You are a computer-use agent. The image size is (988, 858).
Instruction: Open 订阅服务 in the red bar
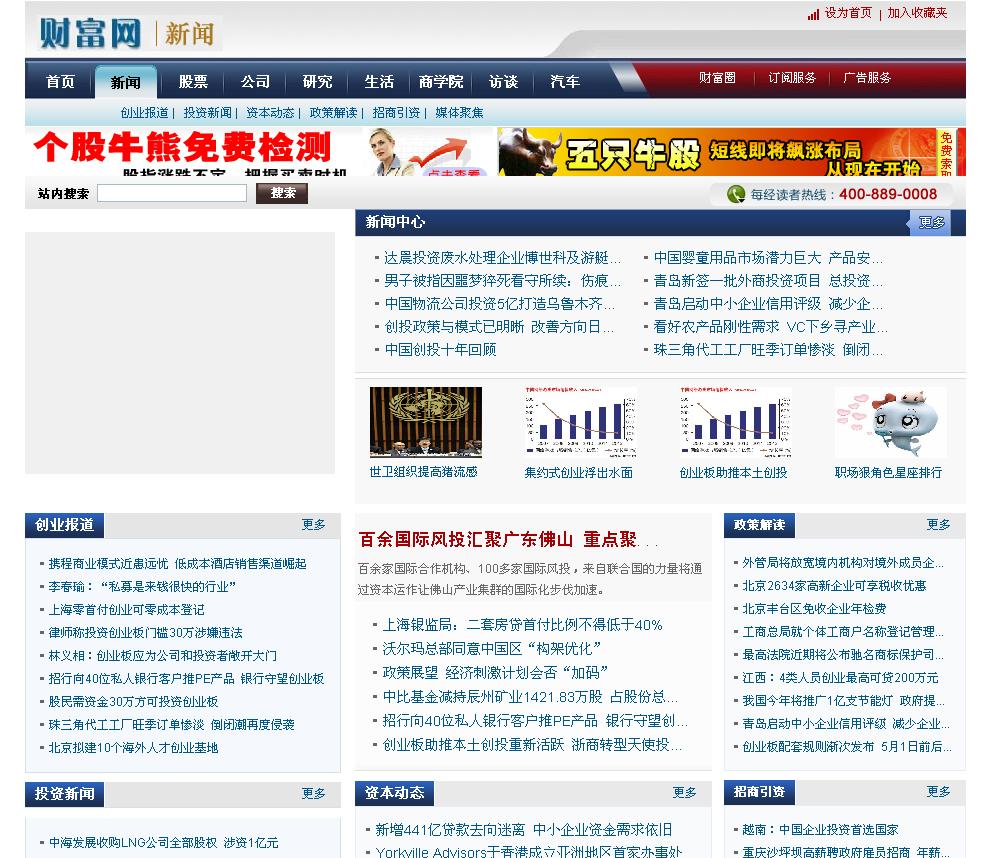point(792,77)
